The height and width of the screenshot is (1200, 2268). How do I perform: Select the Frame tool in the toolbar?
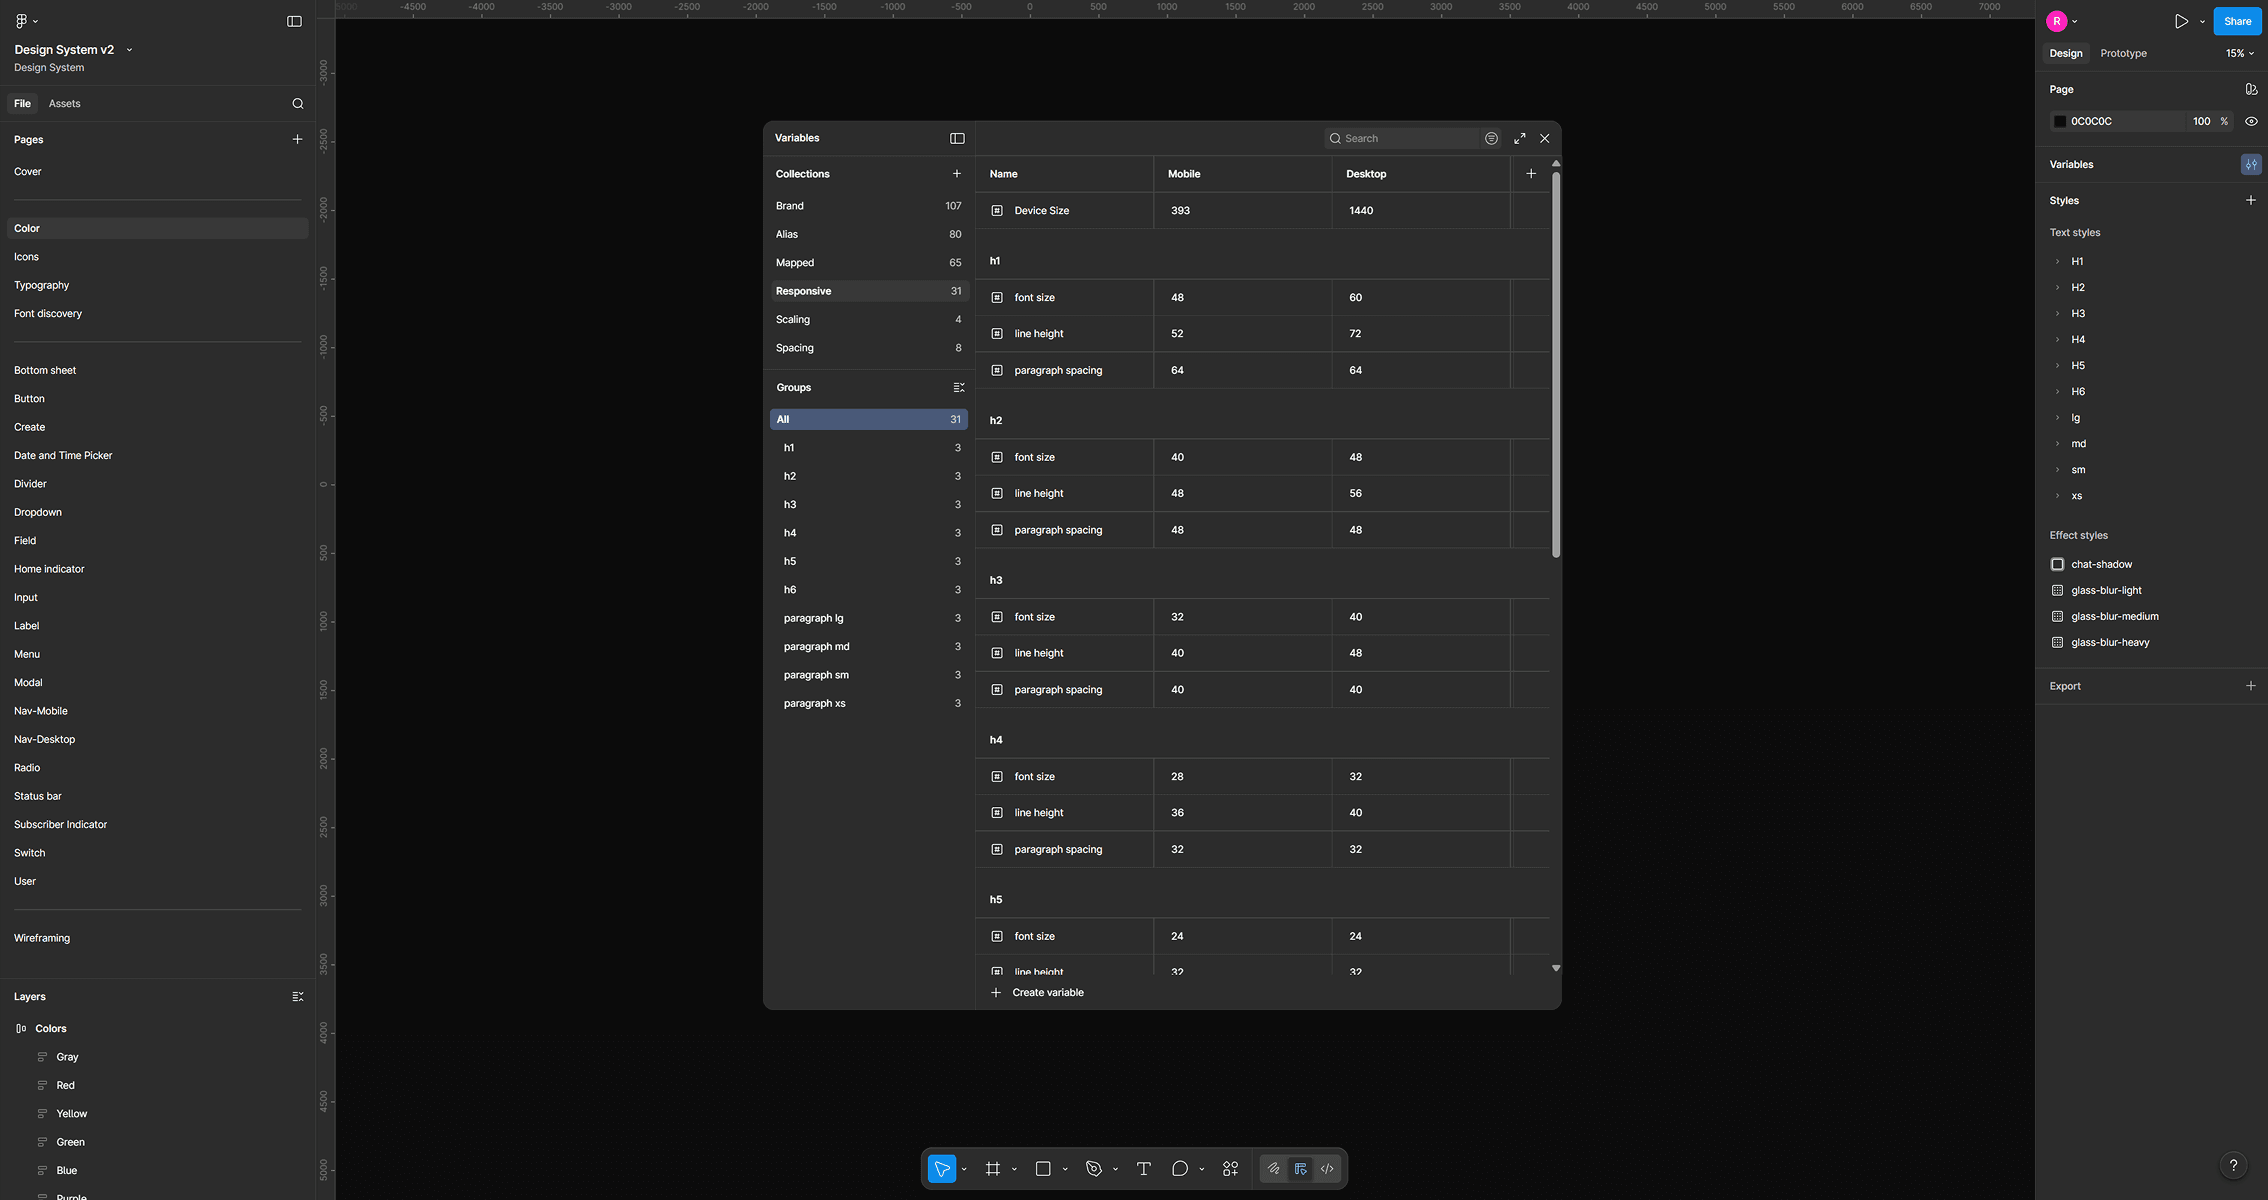pos(992,1168)
